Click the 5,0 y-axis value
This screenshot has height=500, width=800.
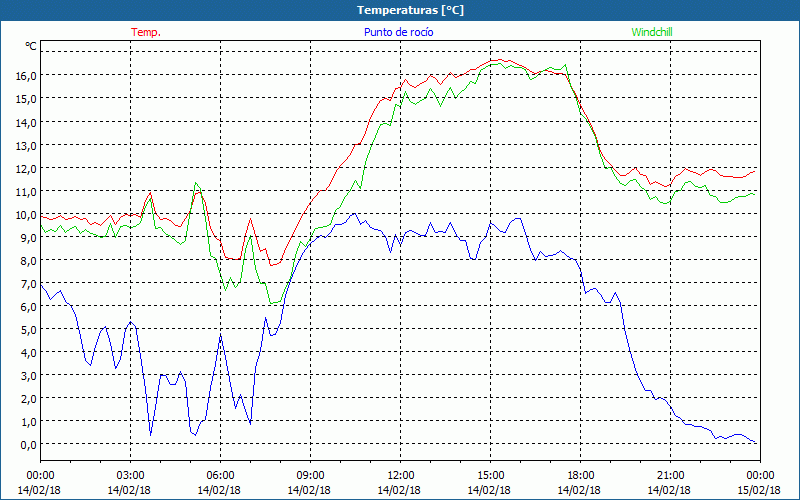(x=30, y=329)
